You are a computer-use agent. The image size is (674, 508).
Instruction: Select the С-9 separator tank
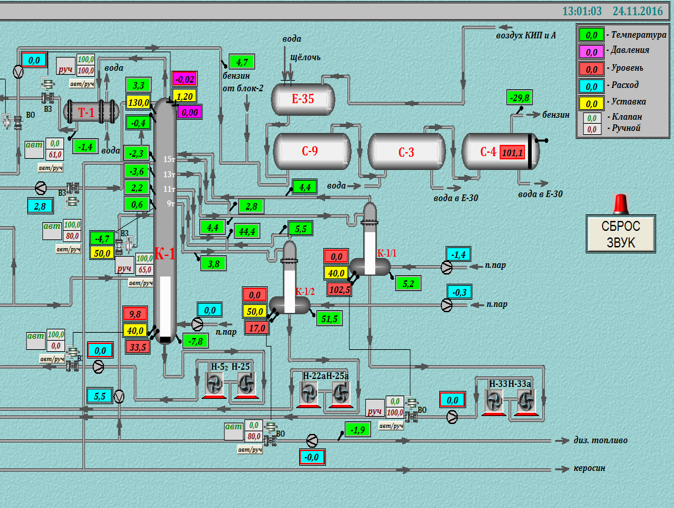click(312, 151)
